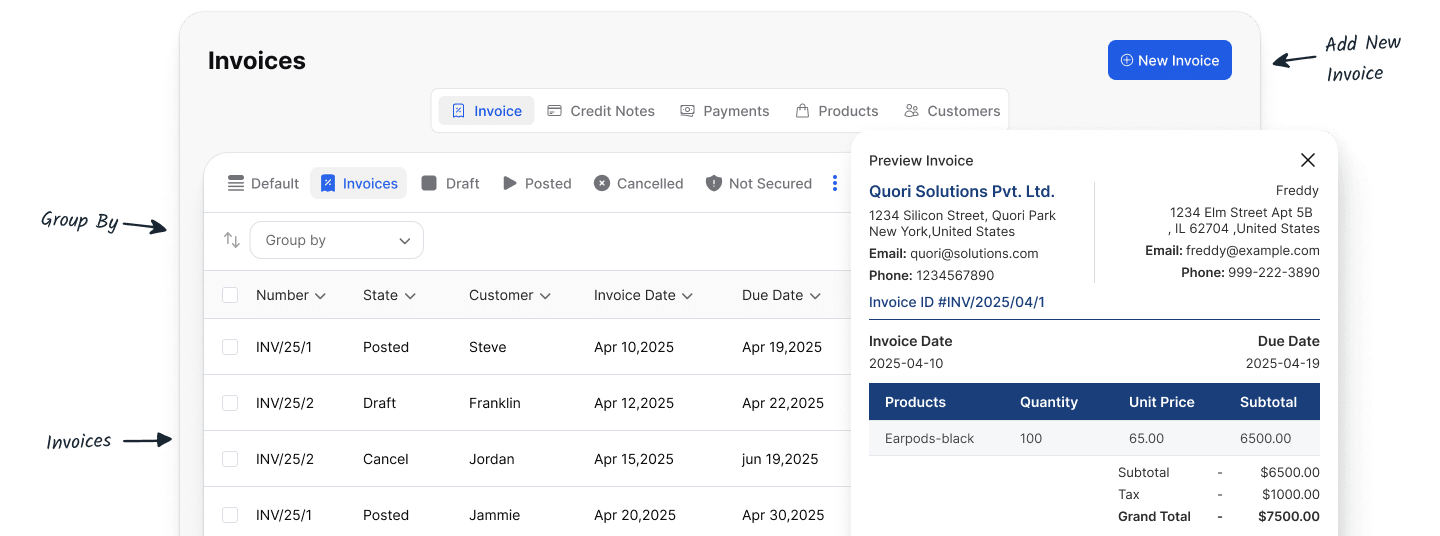
Task: Click the Products bag icon
Action: point(802,111)
